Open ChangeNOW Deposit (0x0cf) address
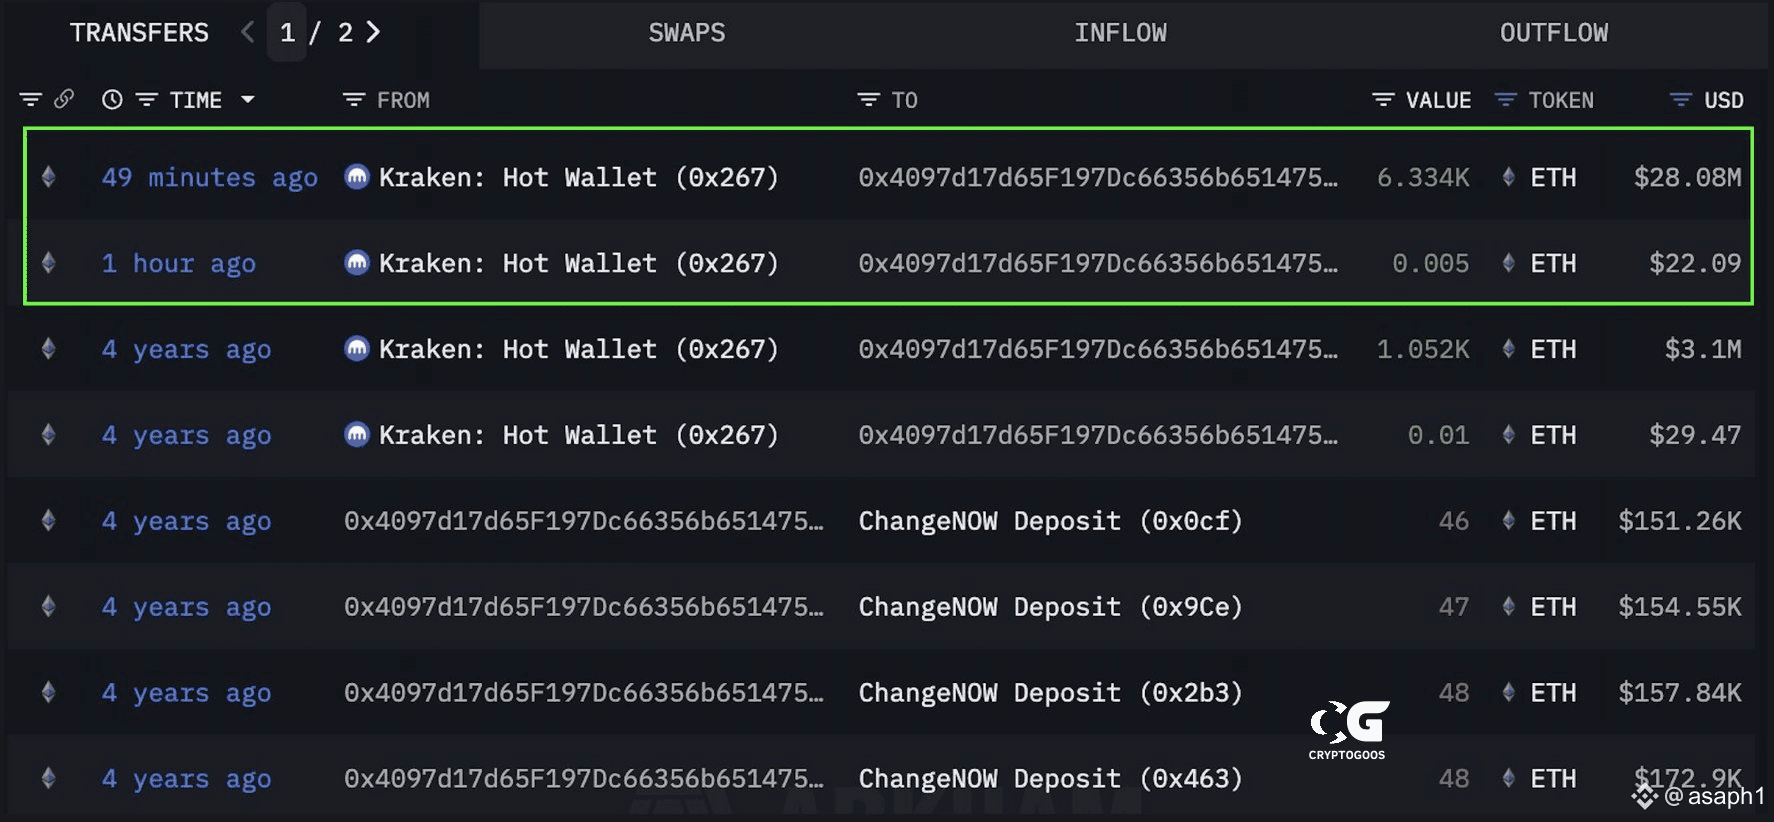The image size is (1774, 822). 1050,521
